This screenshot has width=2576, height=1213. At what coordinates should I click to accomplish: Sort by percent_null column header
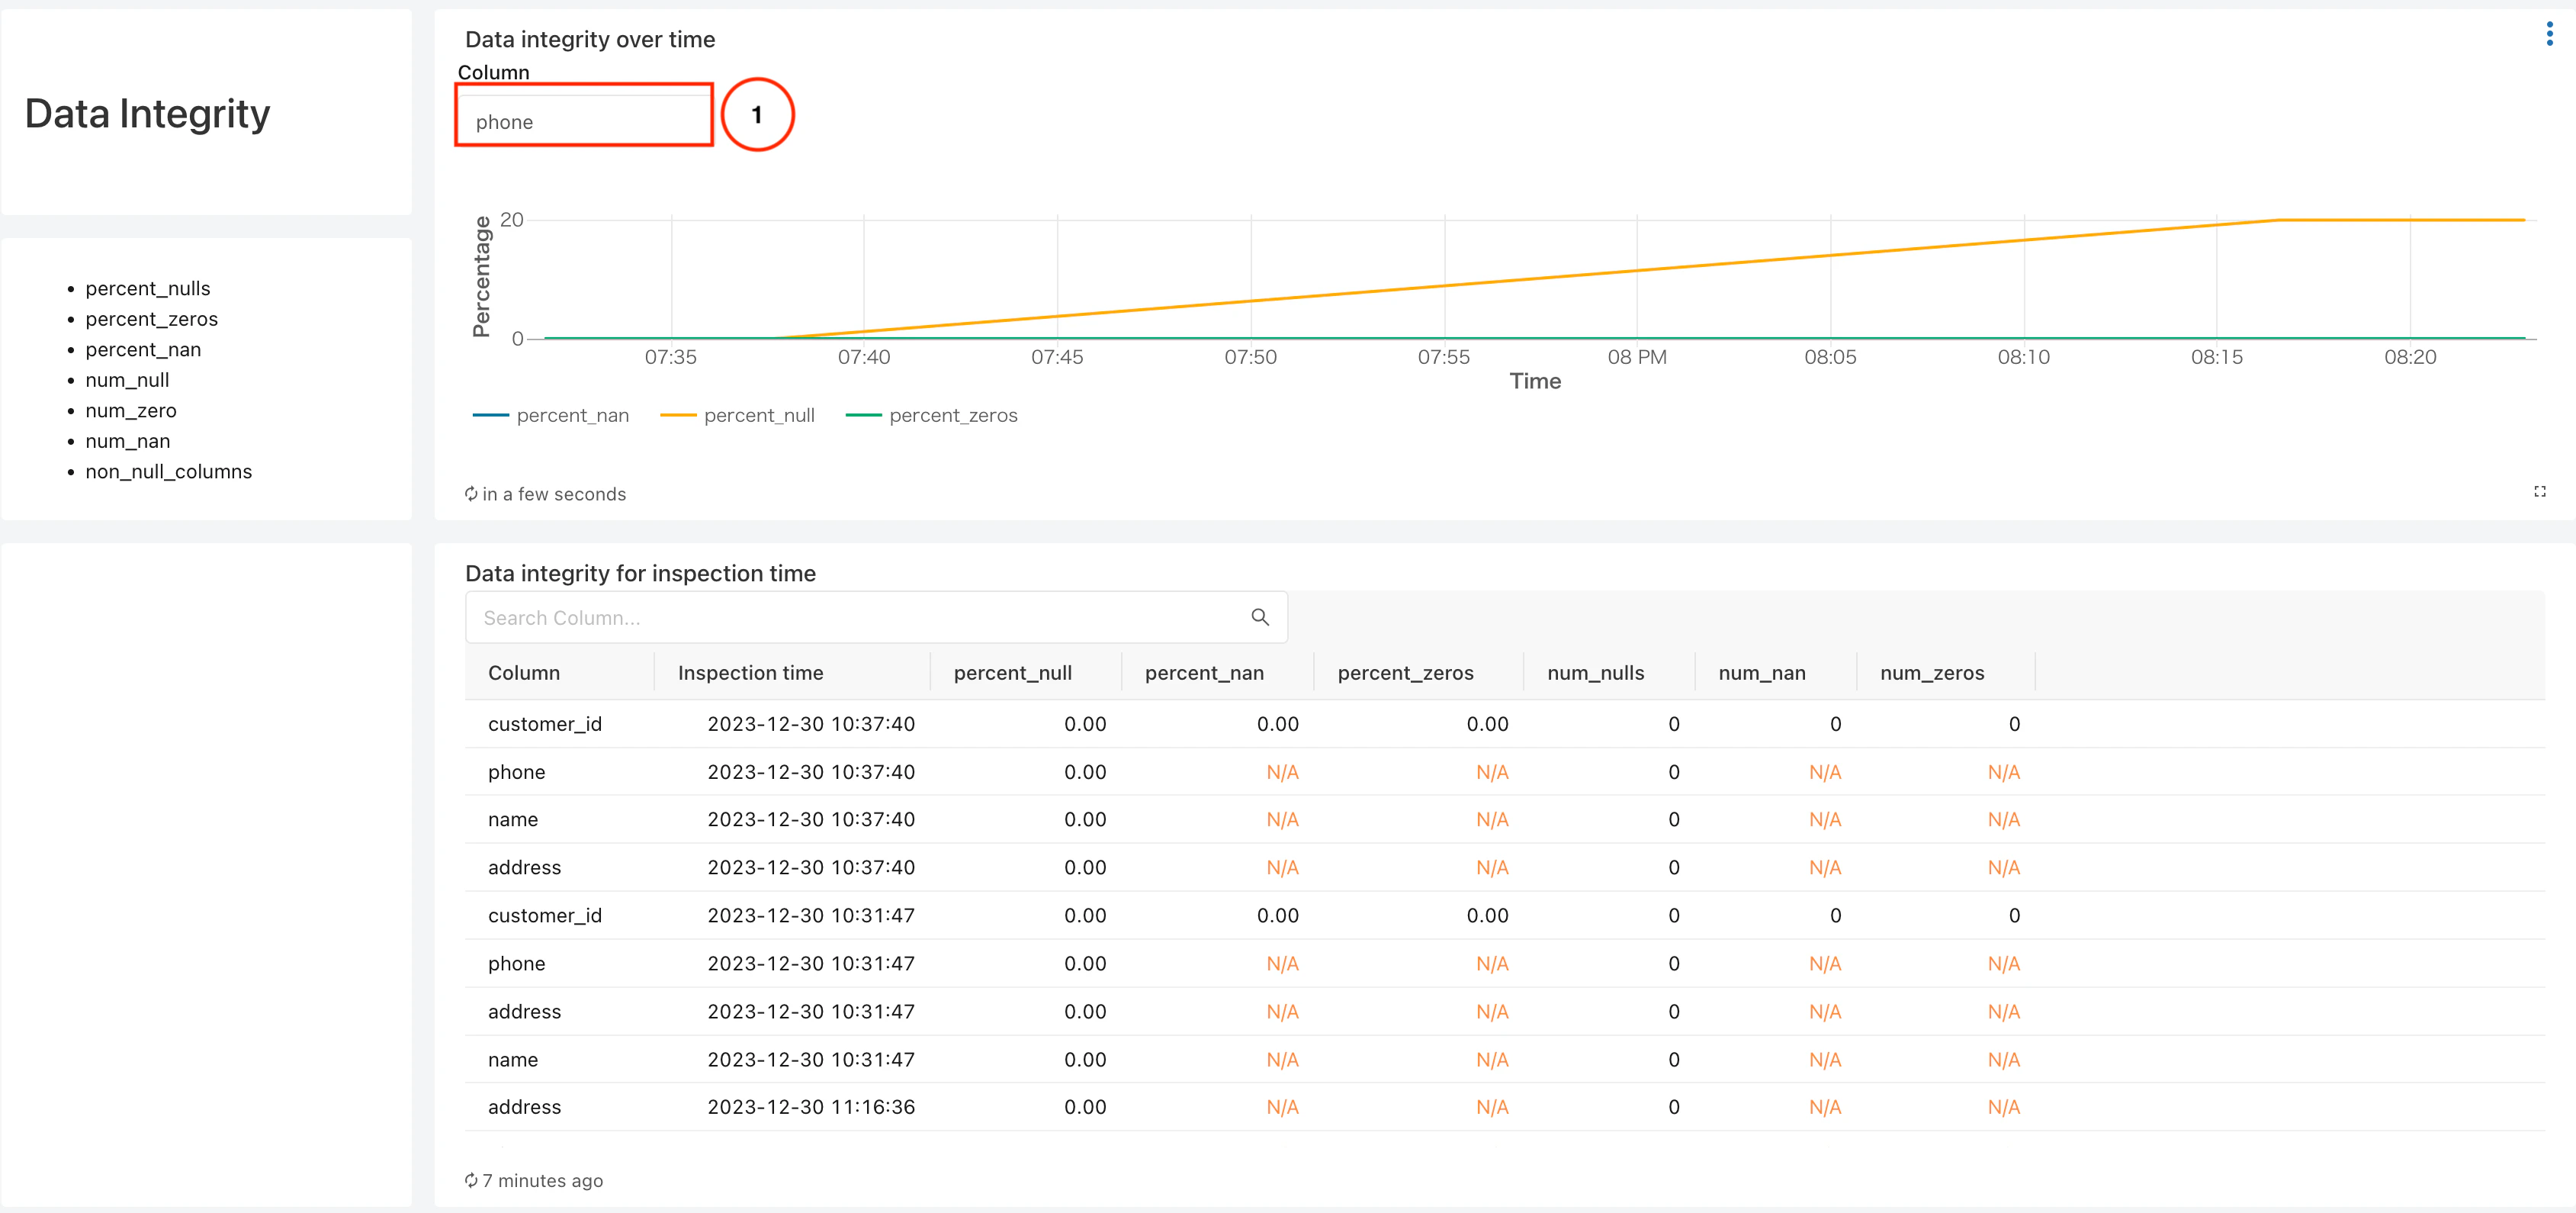pyautogui.click(x=1012, y=673)
